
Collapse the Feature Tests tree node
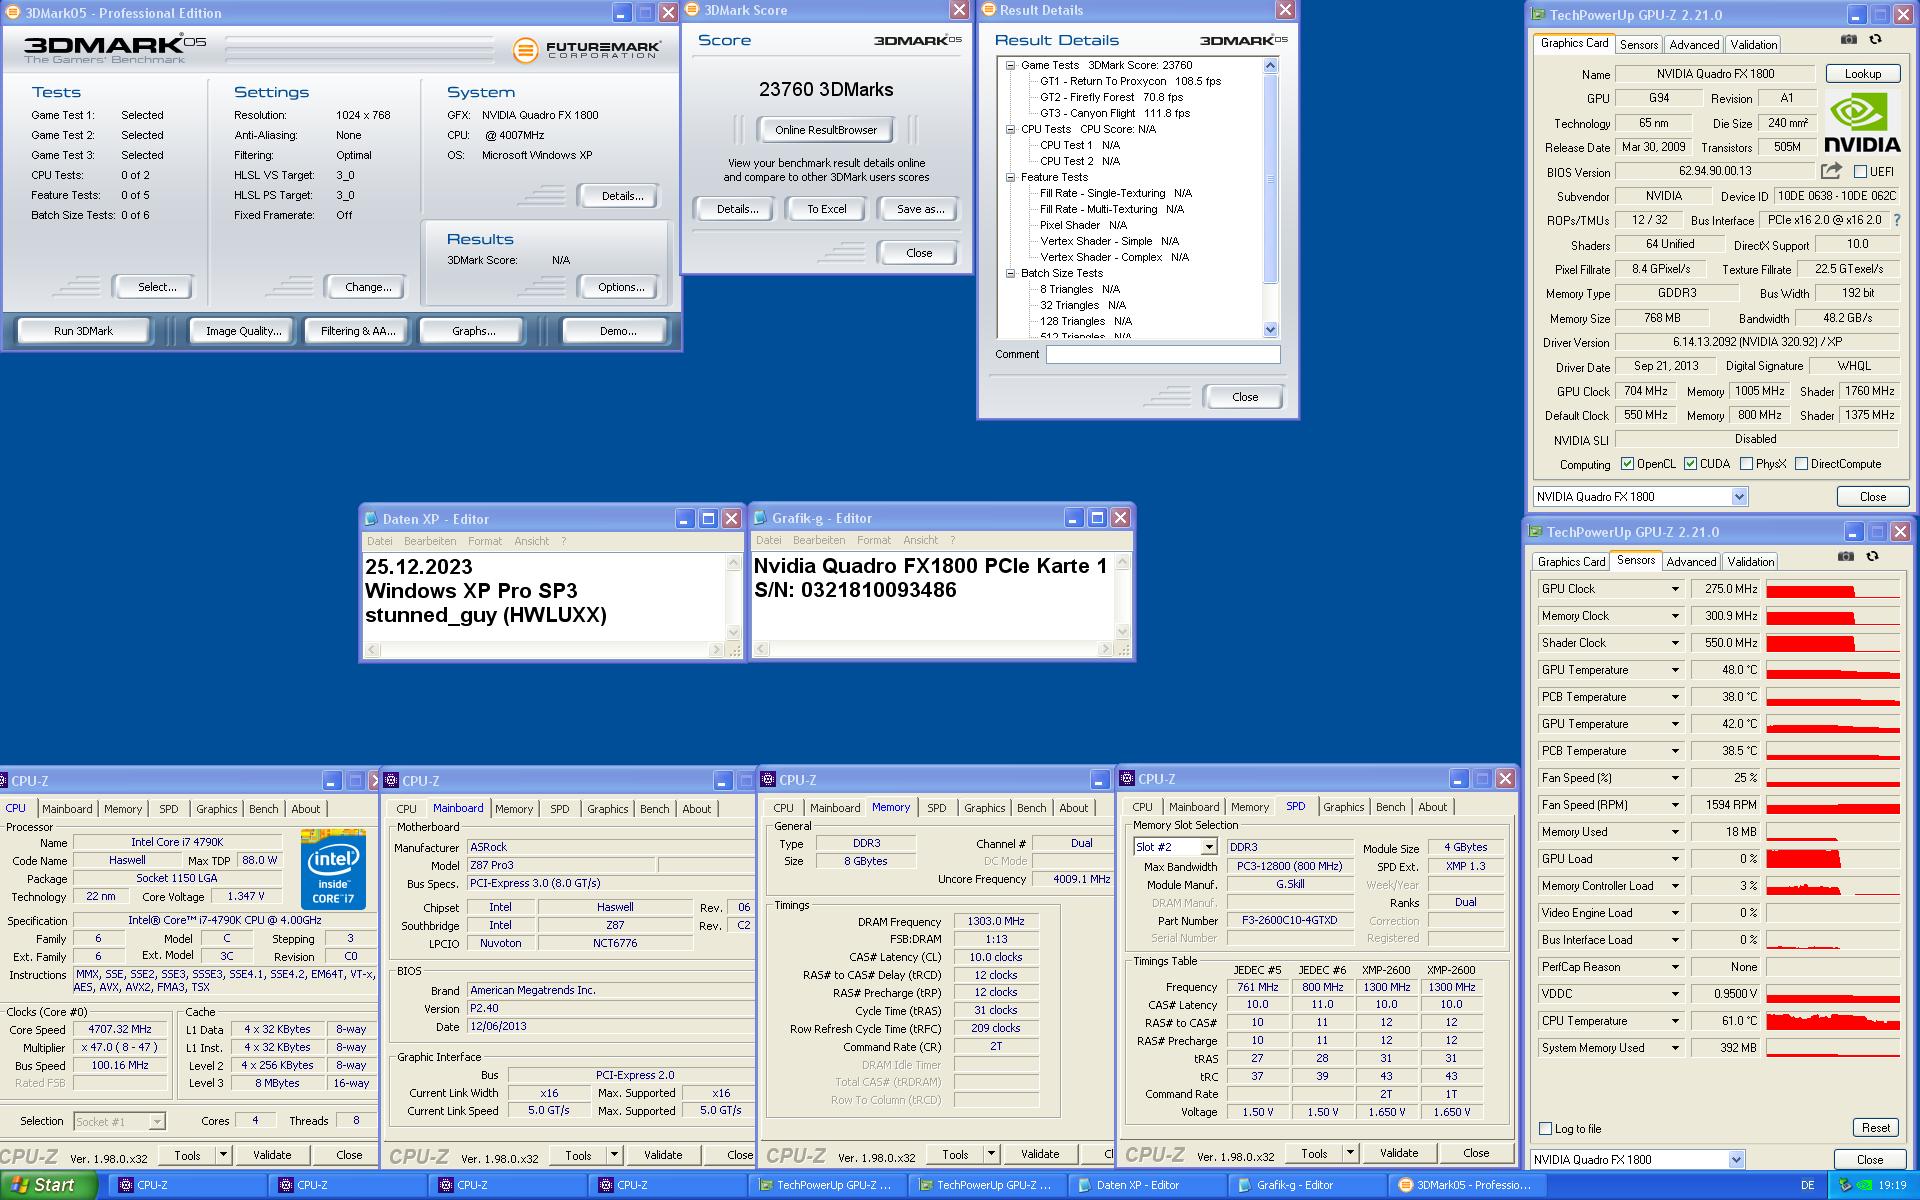tap(1010, 177)
